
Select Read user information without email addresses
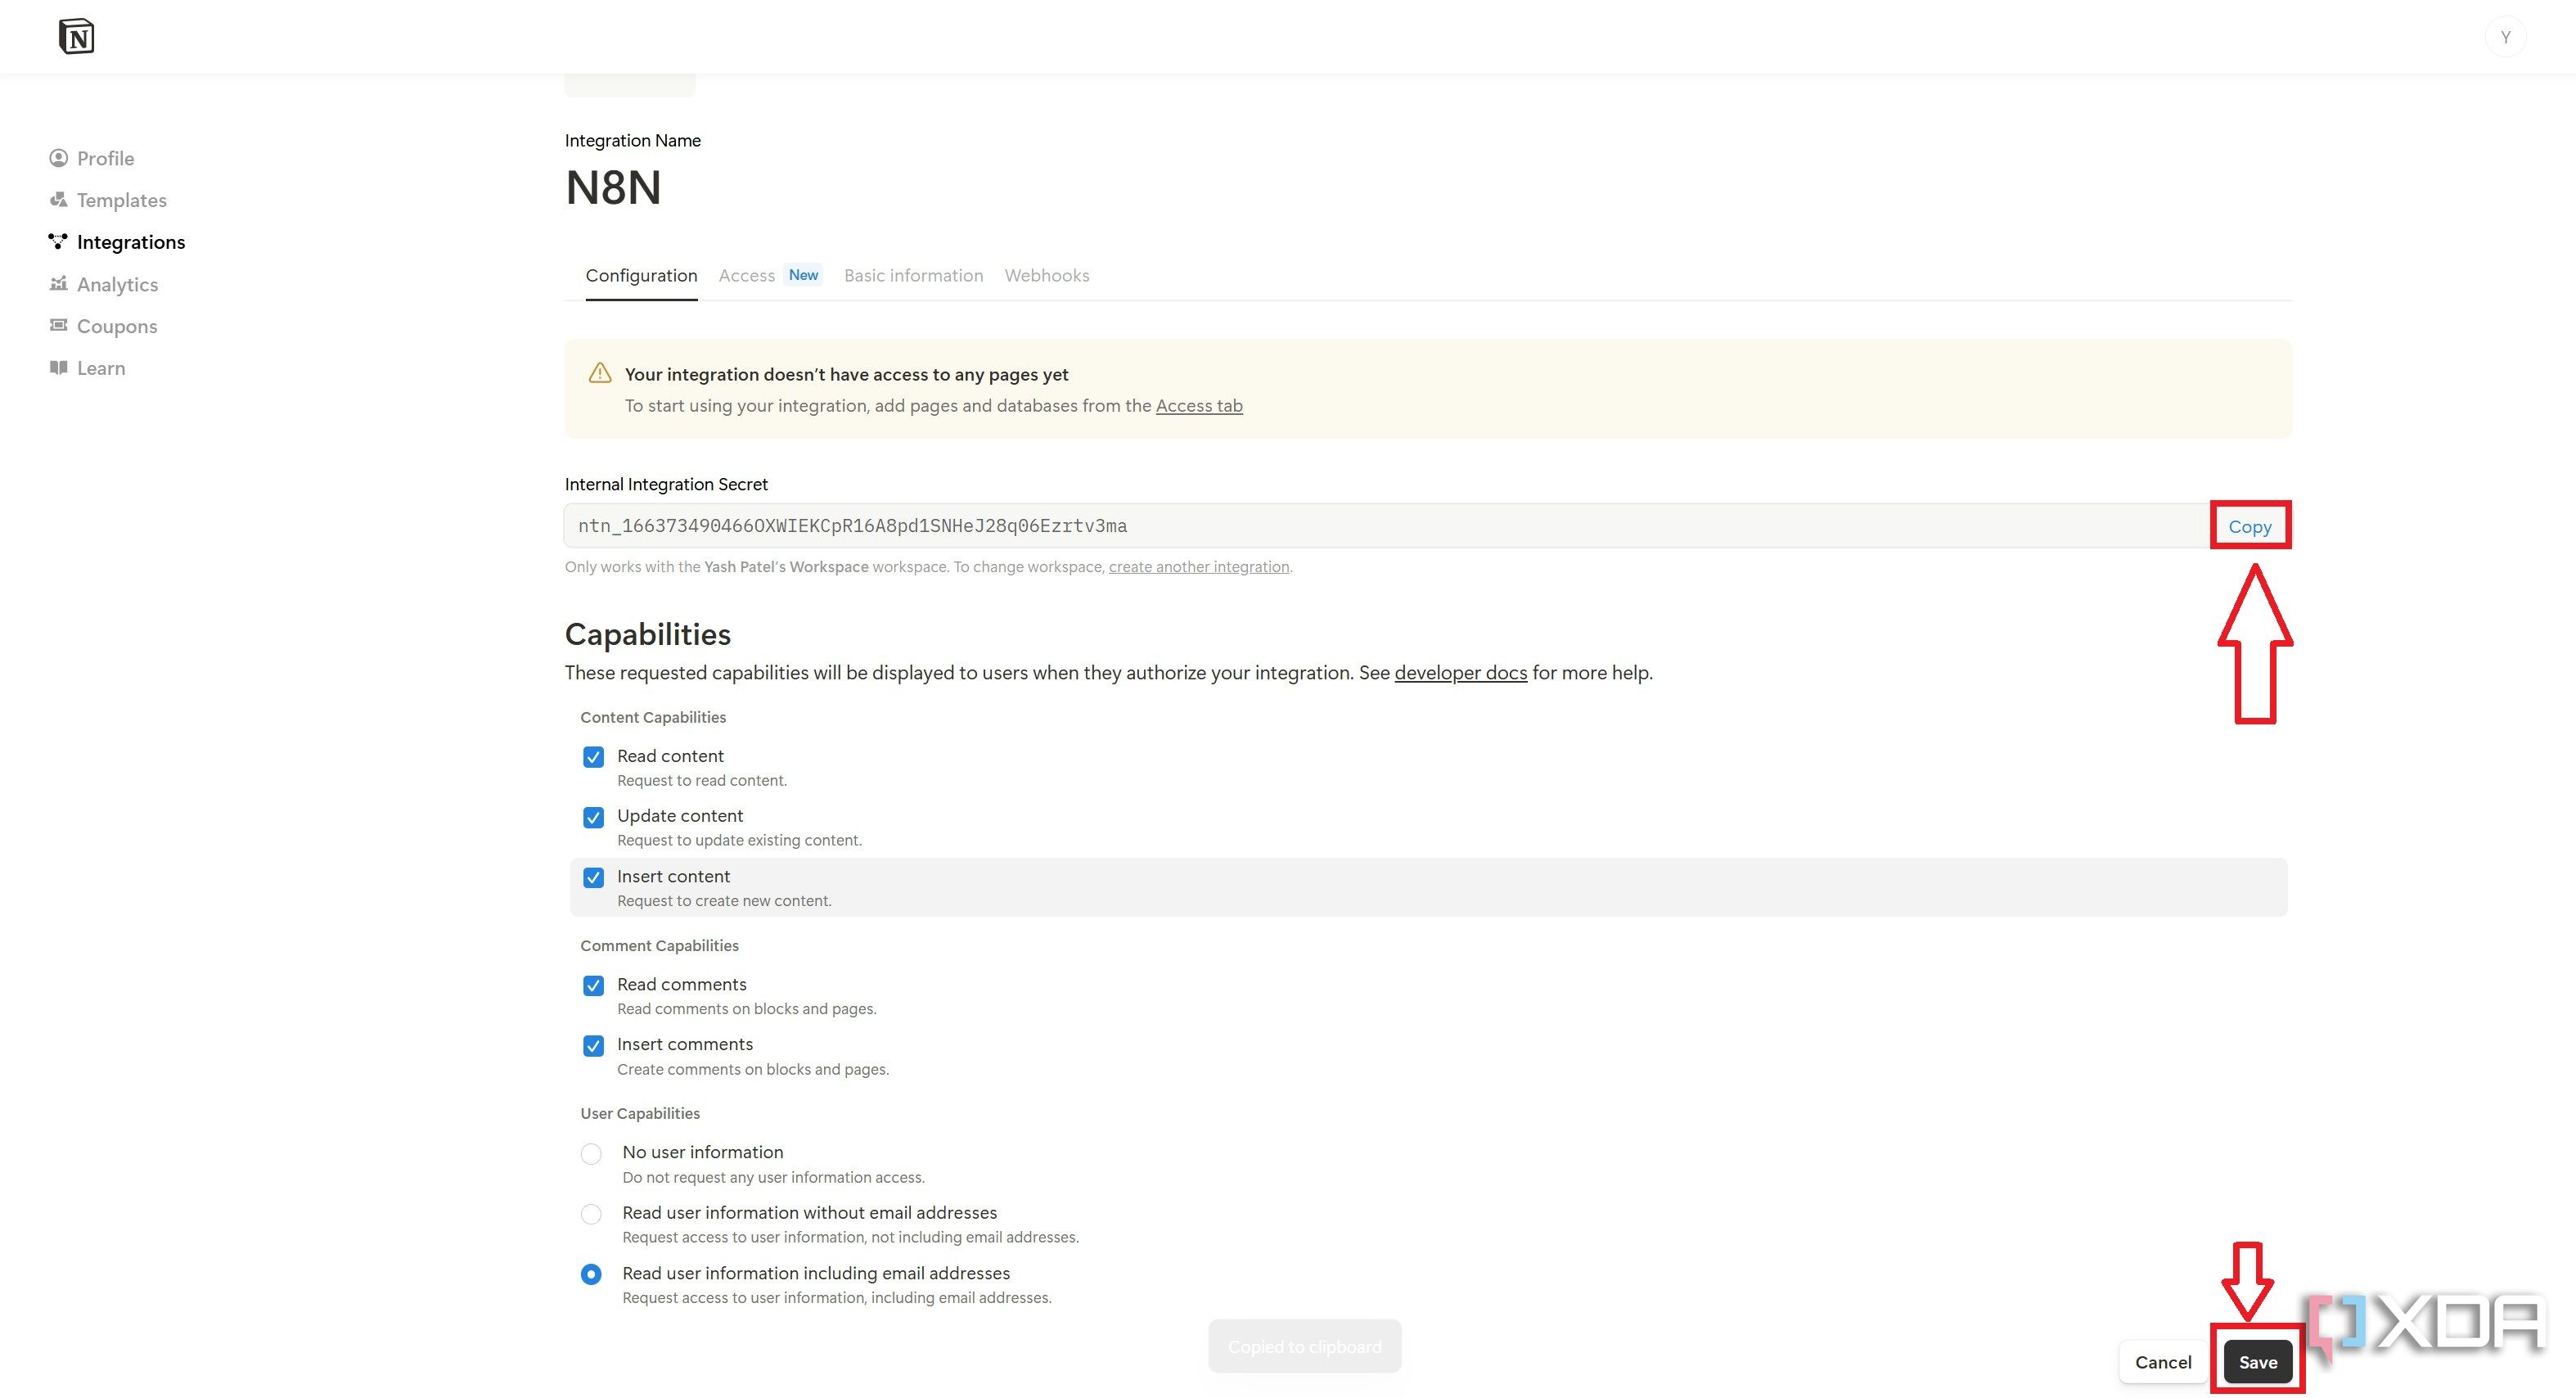point(591,1214)
